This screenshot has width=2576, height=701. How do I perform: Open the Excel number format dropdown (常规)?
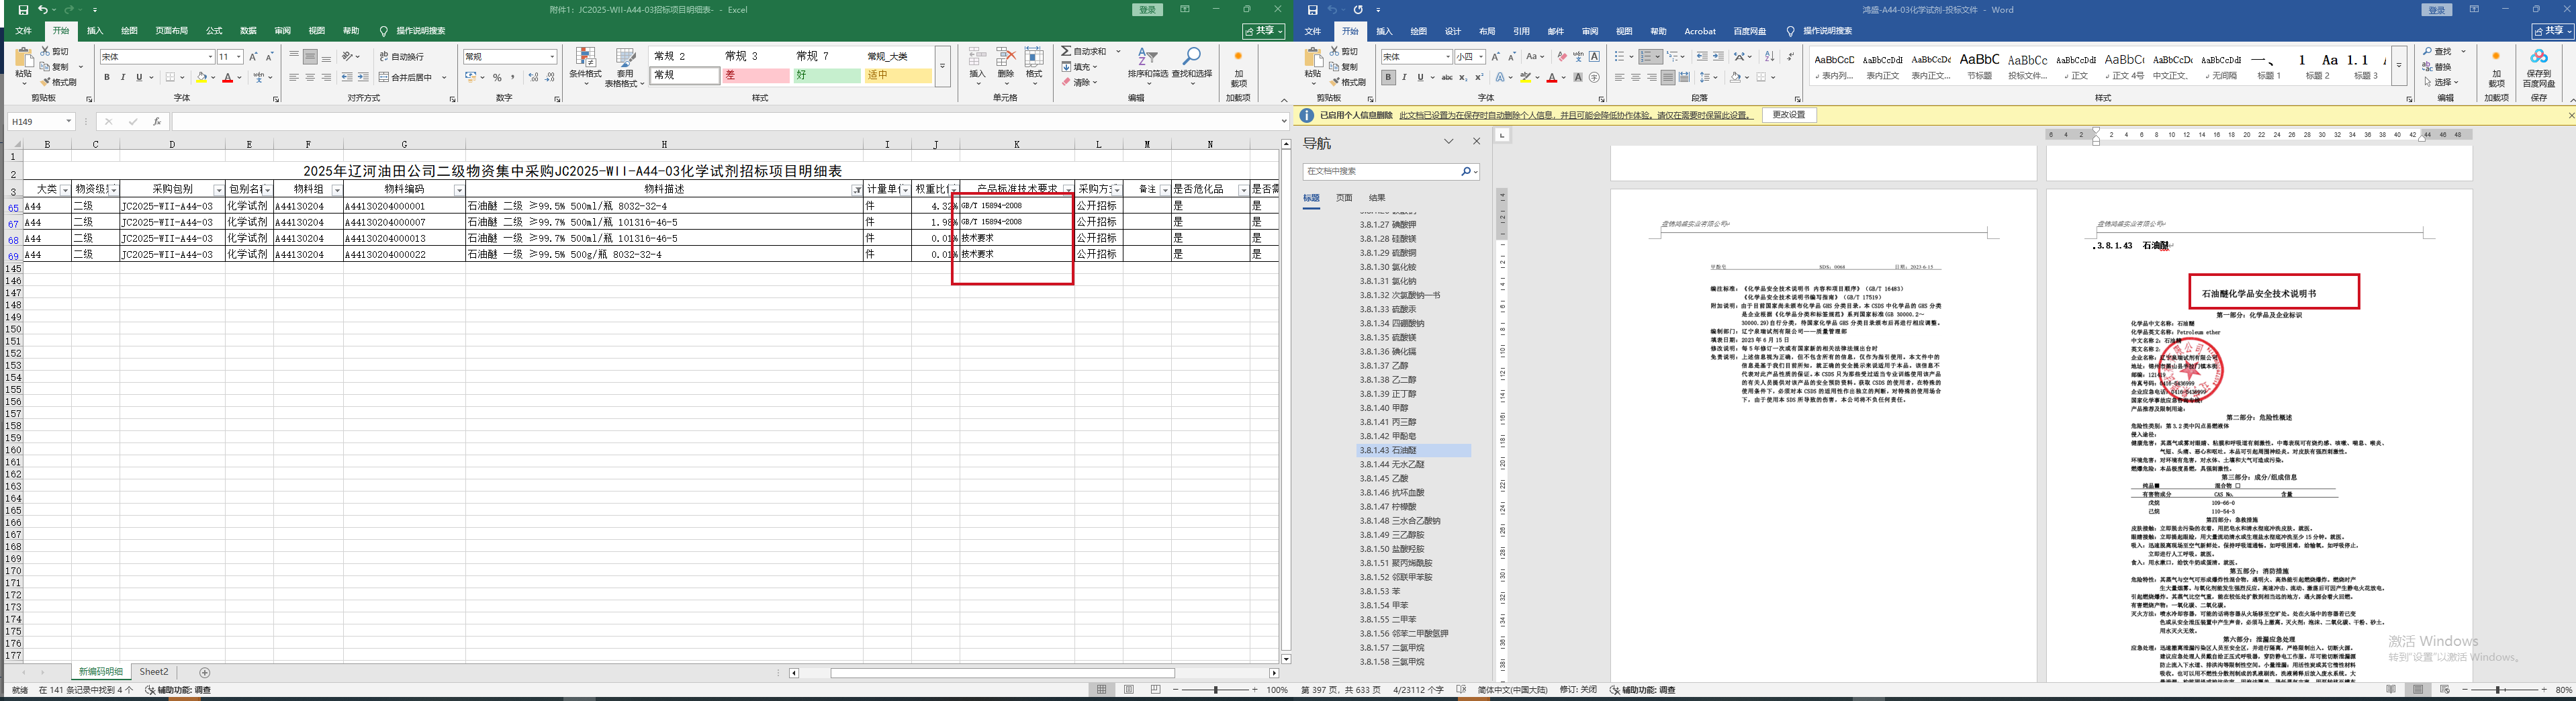tap(552, 57)
